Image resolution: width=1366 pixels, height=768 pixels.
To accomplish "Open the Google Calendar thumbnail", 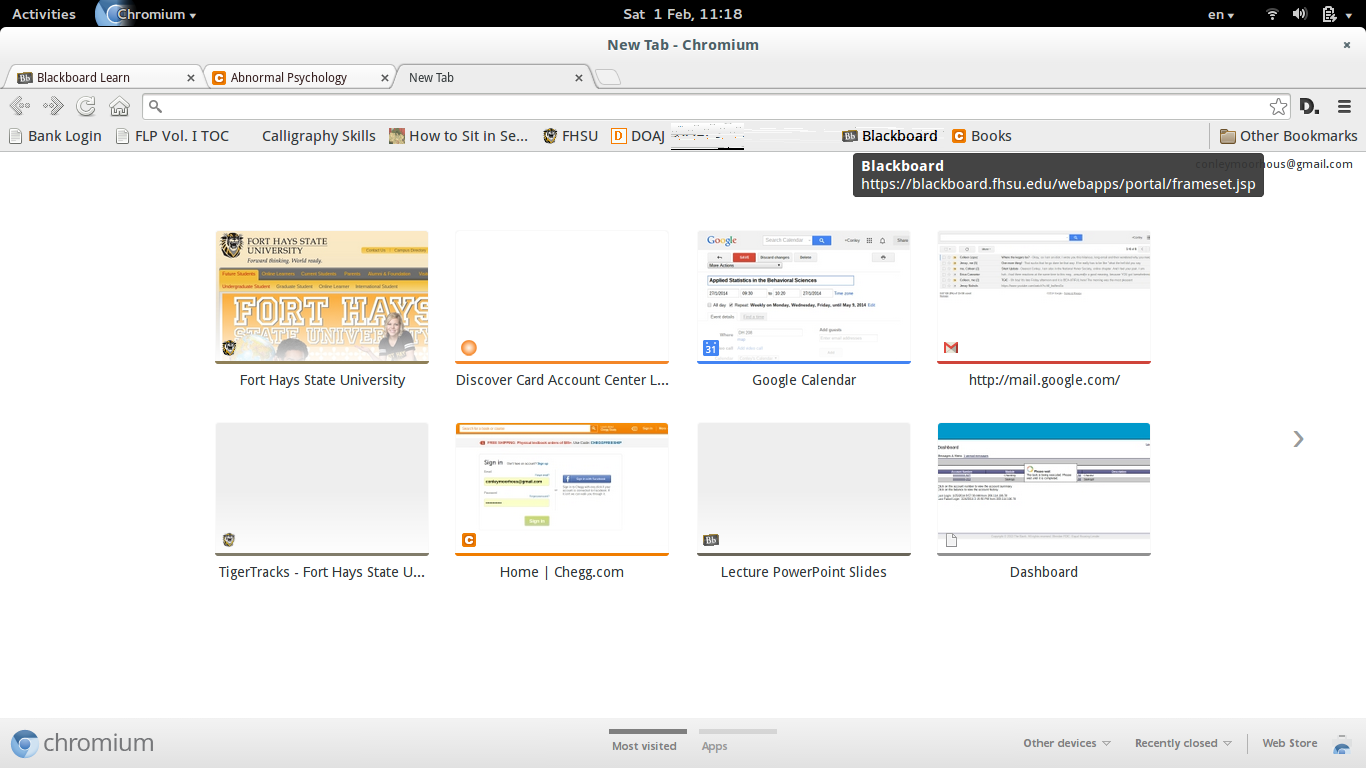I will (x=803, y=297).
